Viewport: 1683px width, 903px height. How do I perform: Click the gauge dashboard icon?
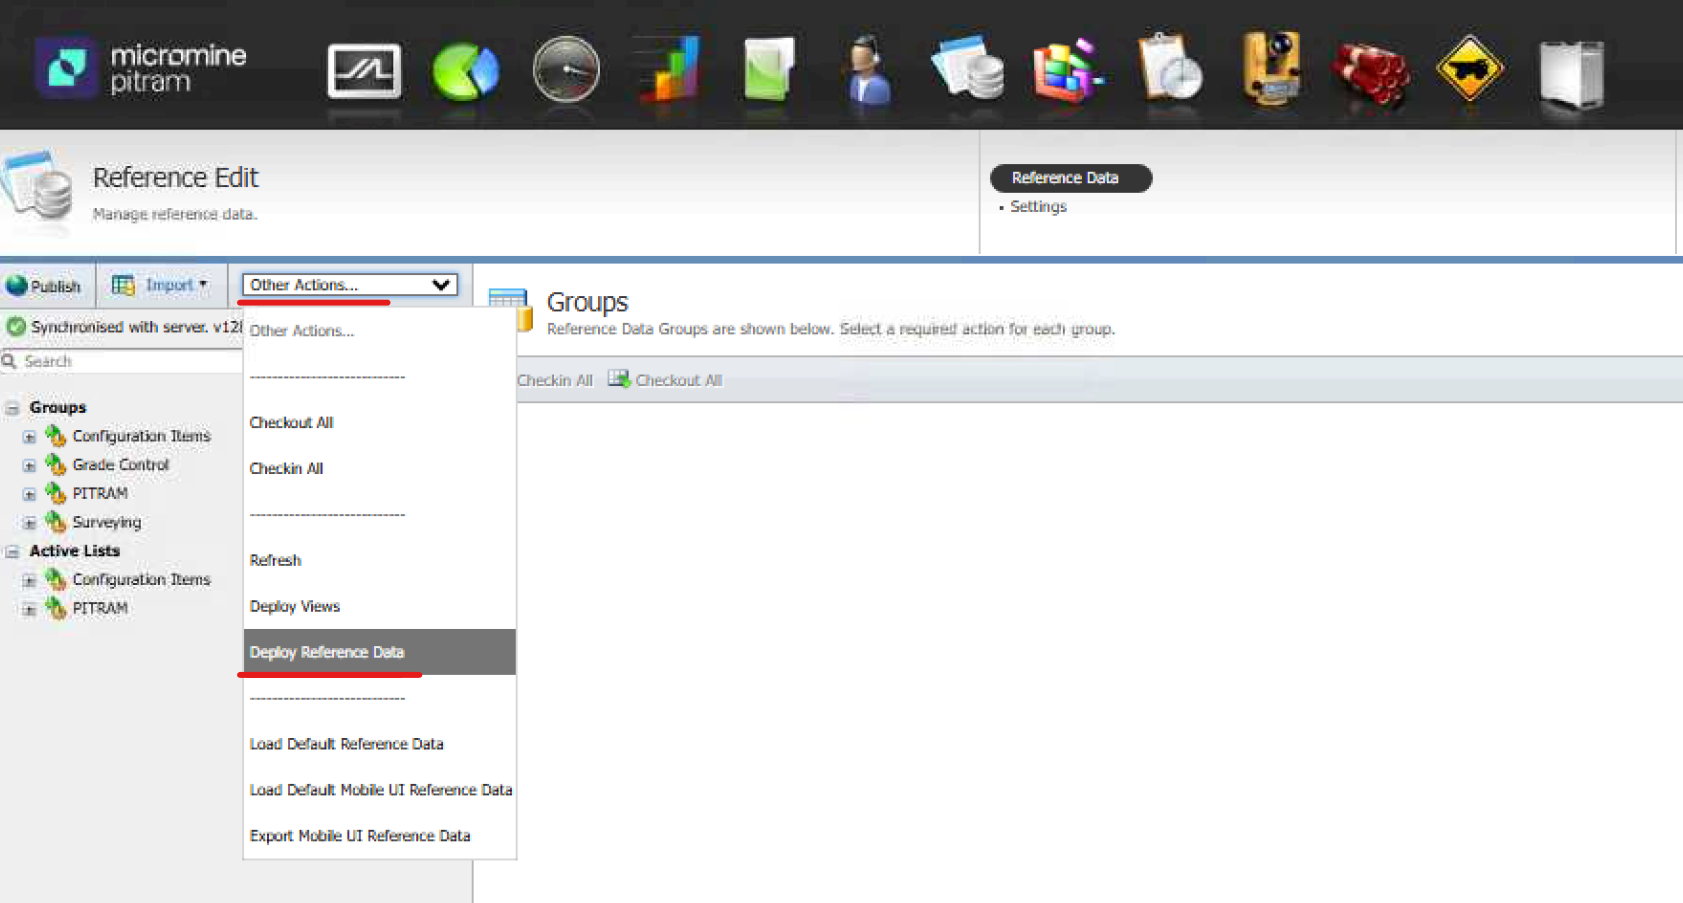tap(566, 70)
